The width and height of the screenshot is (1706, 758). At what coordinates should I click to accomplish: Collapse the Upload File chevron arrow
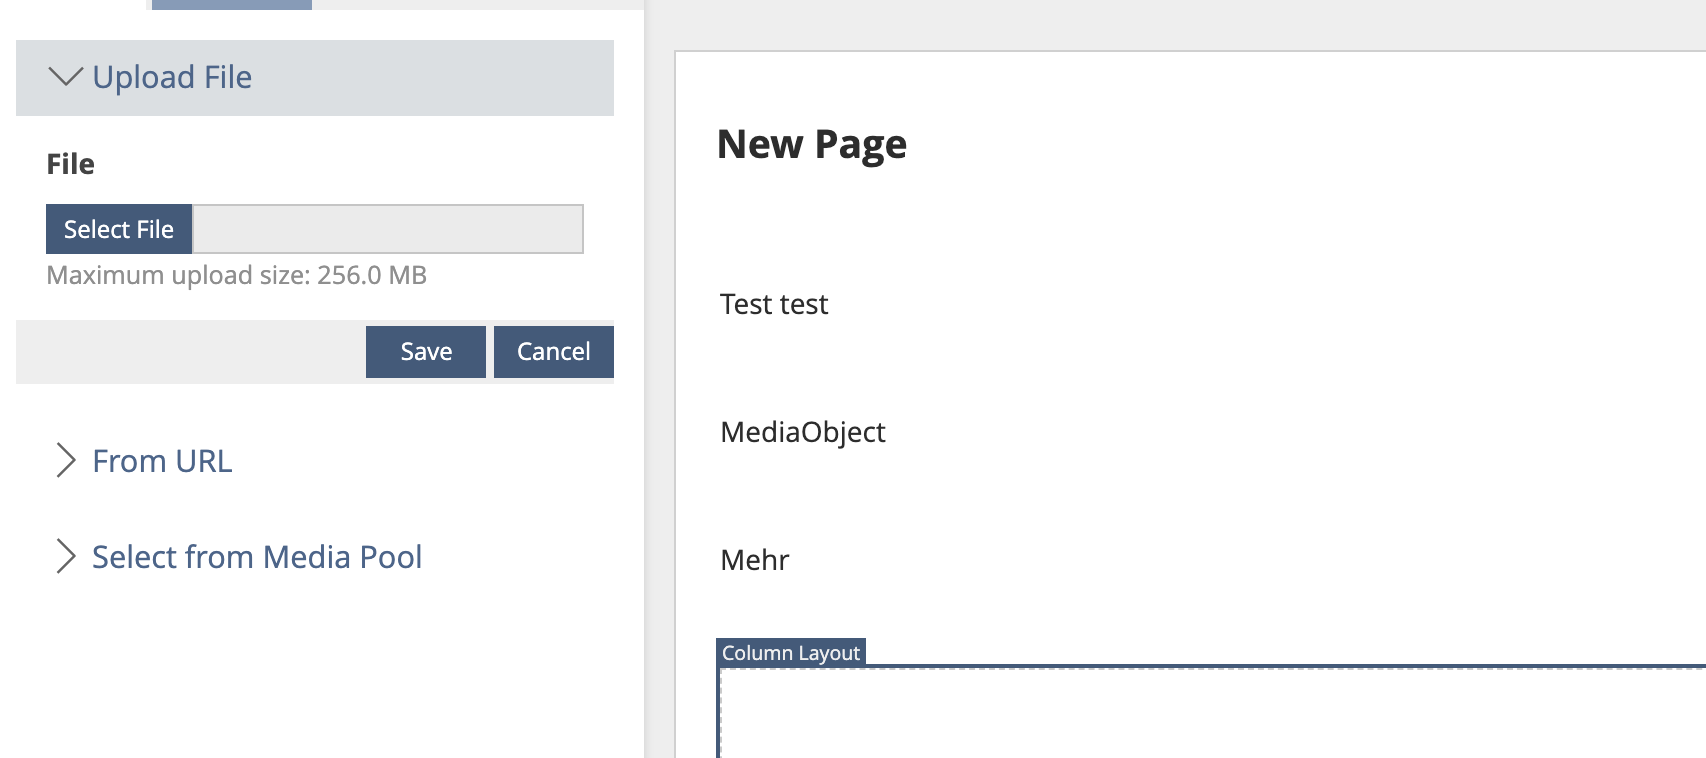[65, 77]
